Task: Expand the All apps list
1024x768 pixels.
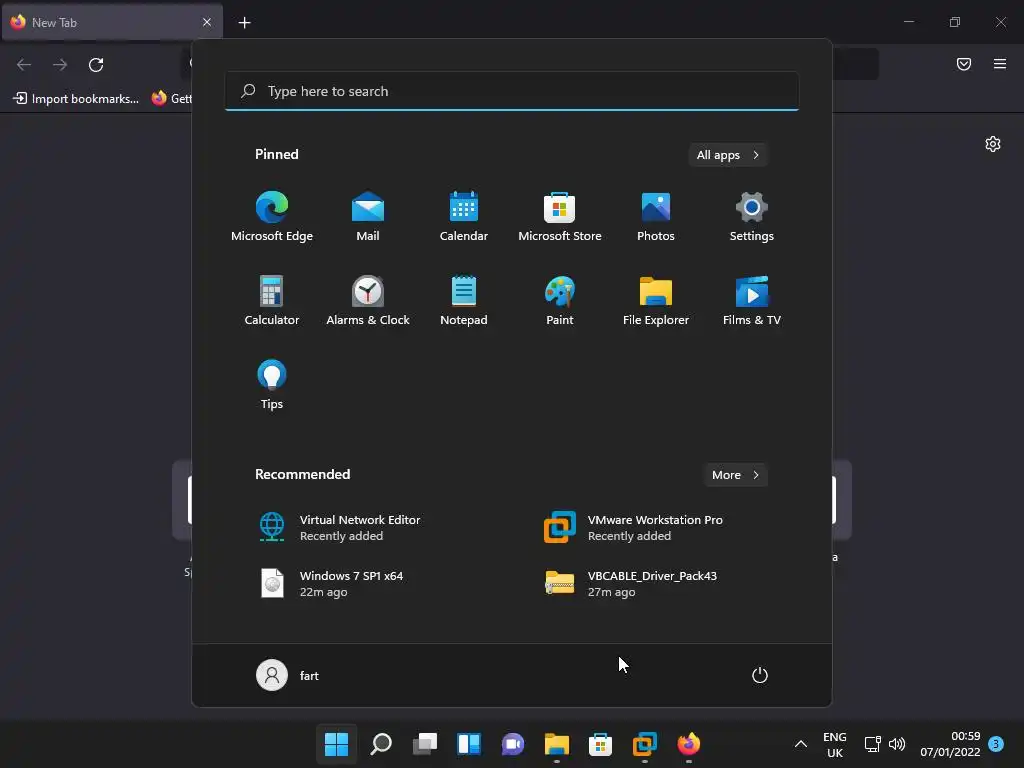Action: 728,155
